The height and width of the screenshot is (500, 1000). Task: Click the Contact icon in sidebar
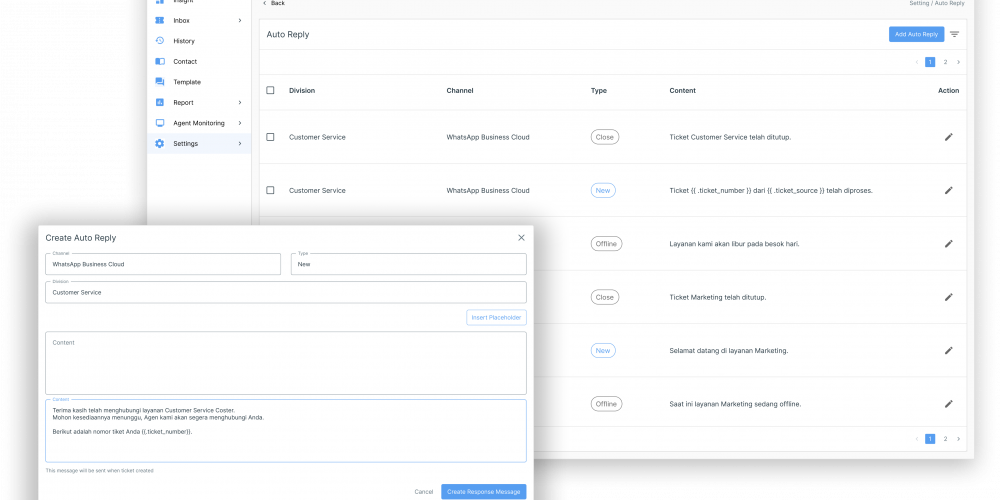pos(160,62)
